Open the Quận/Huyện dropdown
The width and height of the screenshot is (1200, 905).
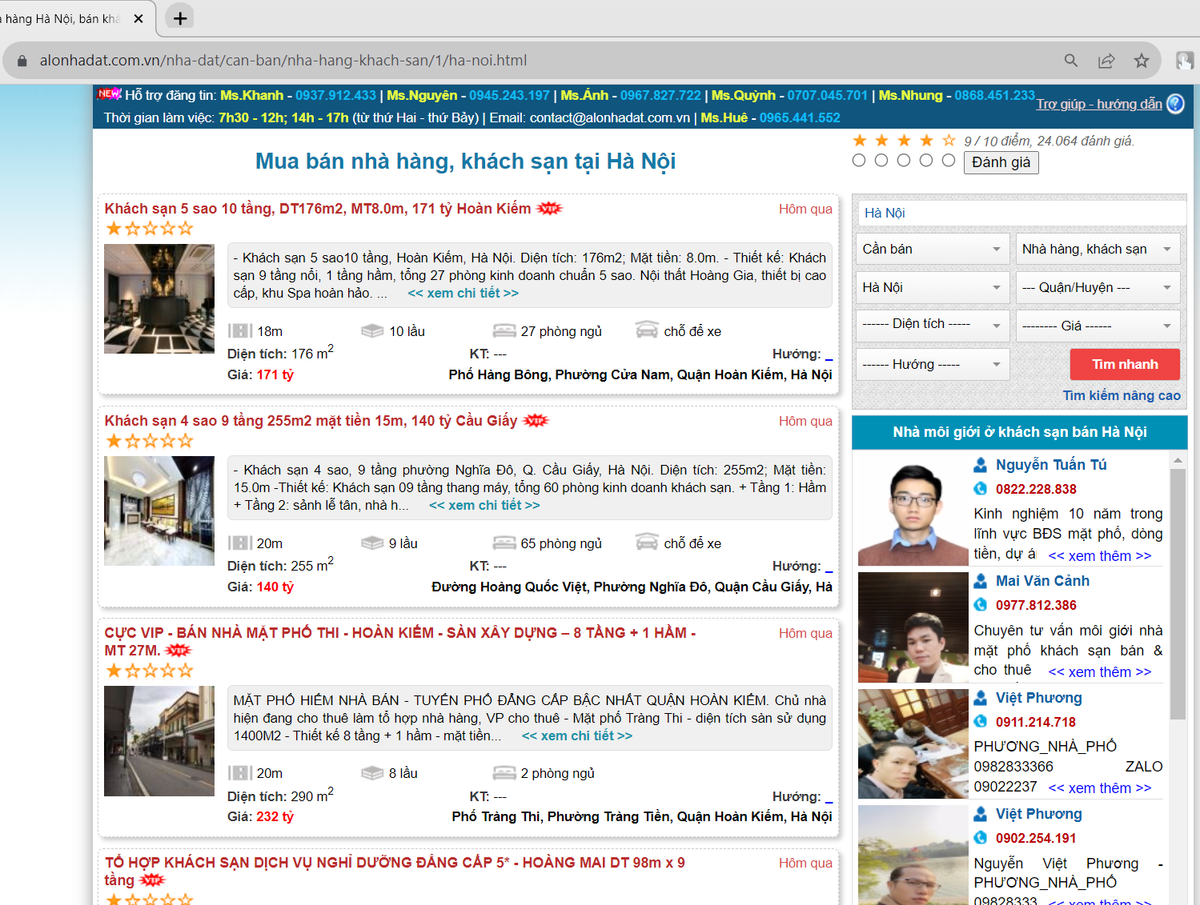point(1097,287)
